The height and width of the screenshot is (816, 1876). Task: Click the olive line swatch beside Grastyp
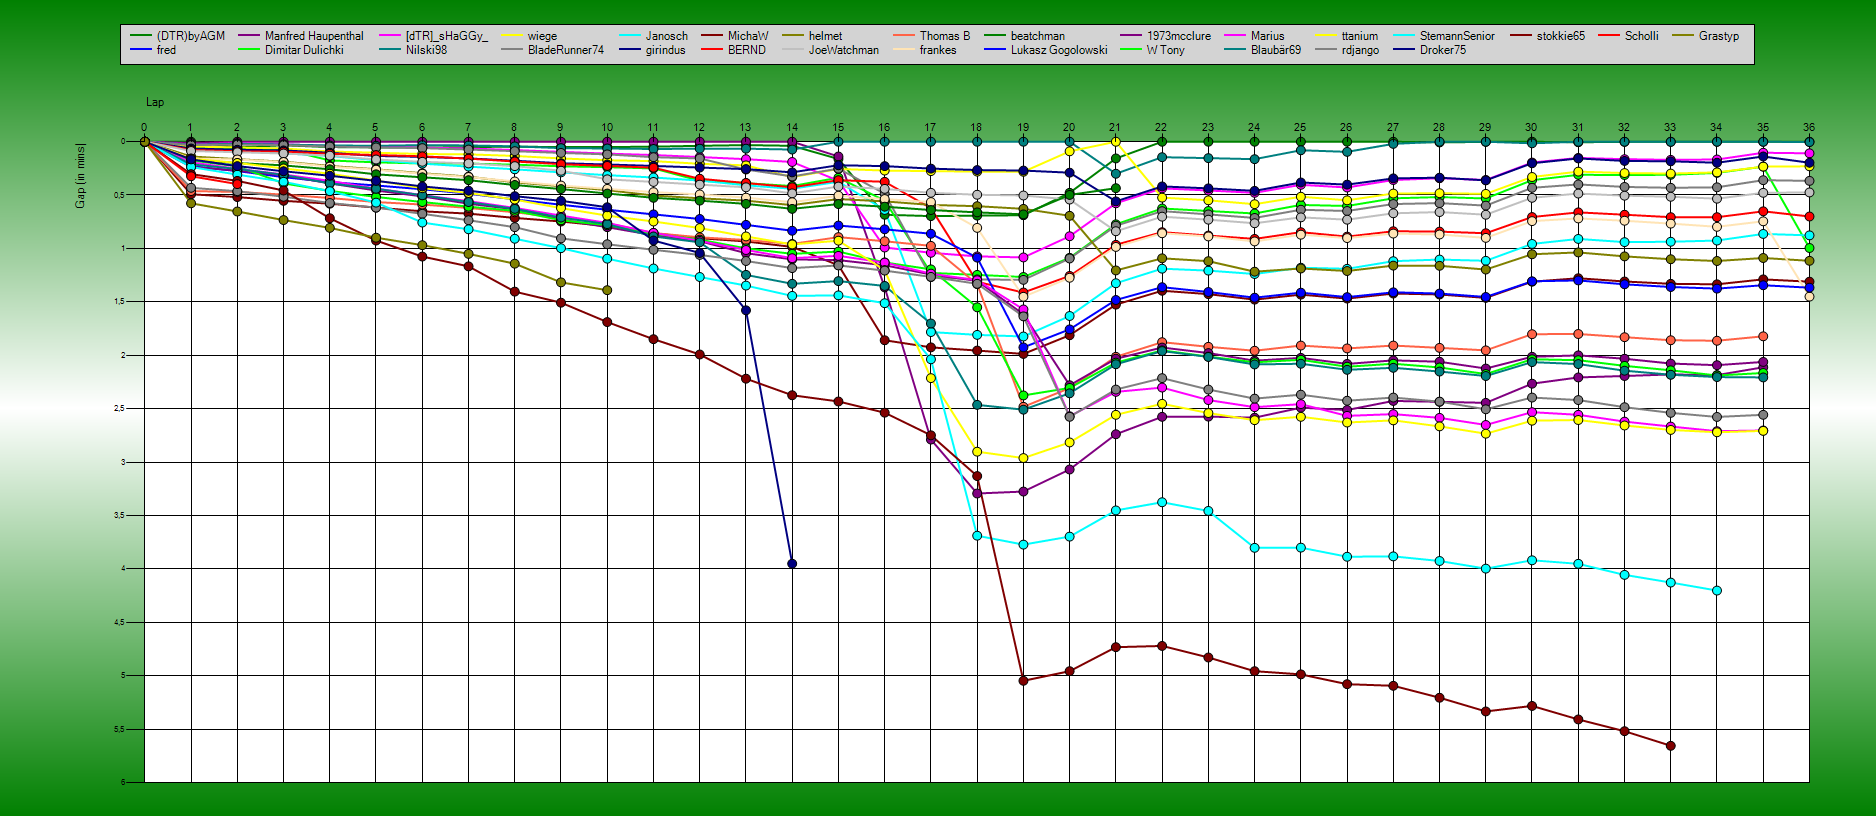(1682, 36)
